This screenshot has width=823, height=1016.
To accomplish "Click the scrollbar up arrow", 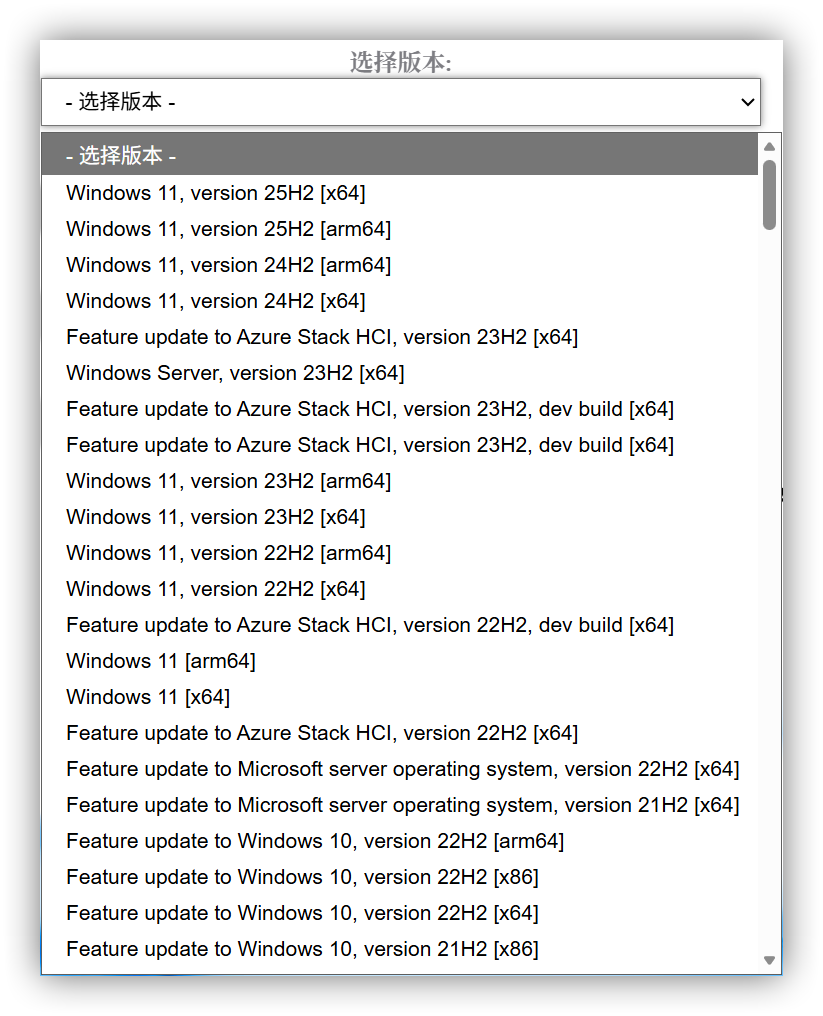I will 769,147.
